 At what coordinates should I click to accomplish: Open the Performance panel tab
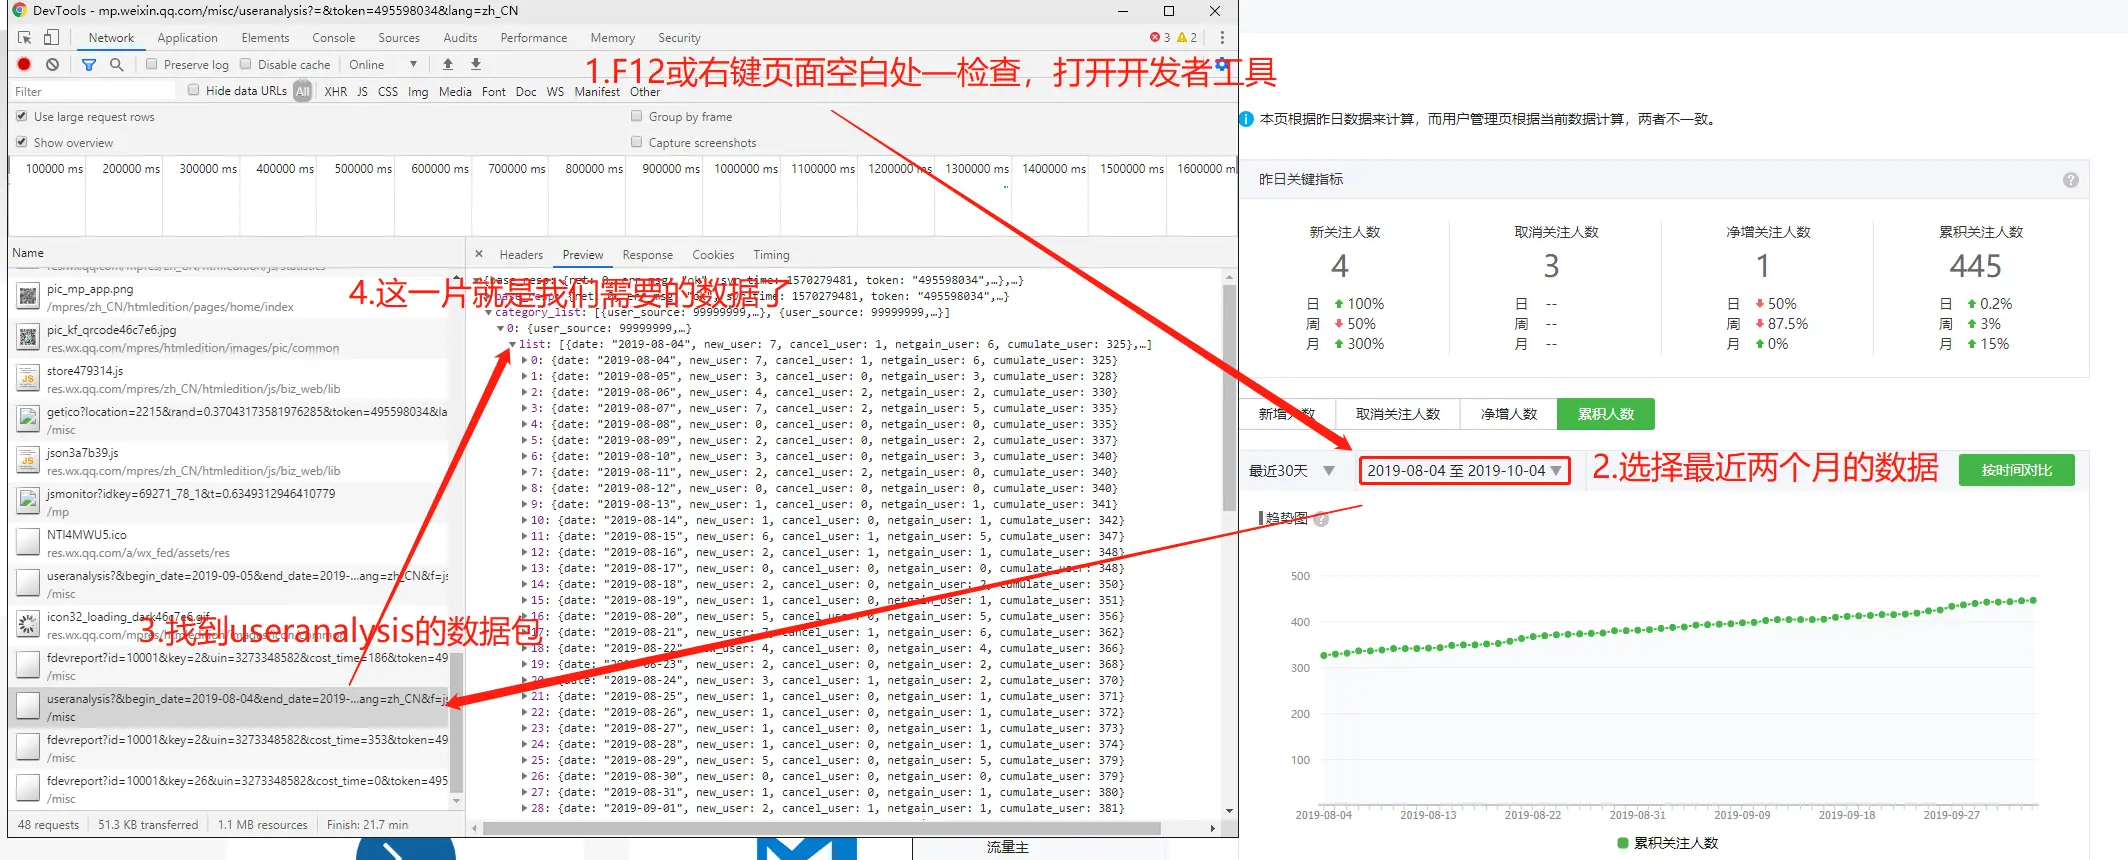(x=533, y=38)
